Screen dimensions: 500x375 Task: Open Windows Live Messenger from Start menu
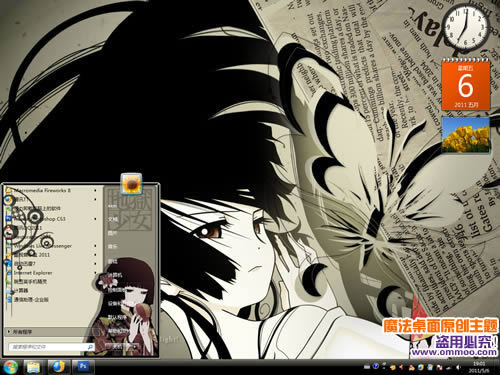point(52,246)
